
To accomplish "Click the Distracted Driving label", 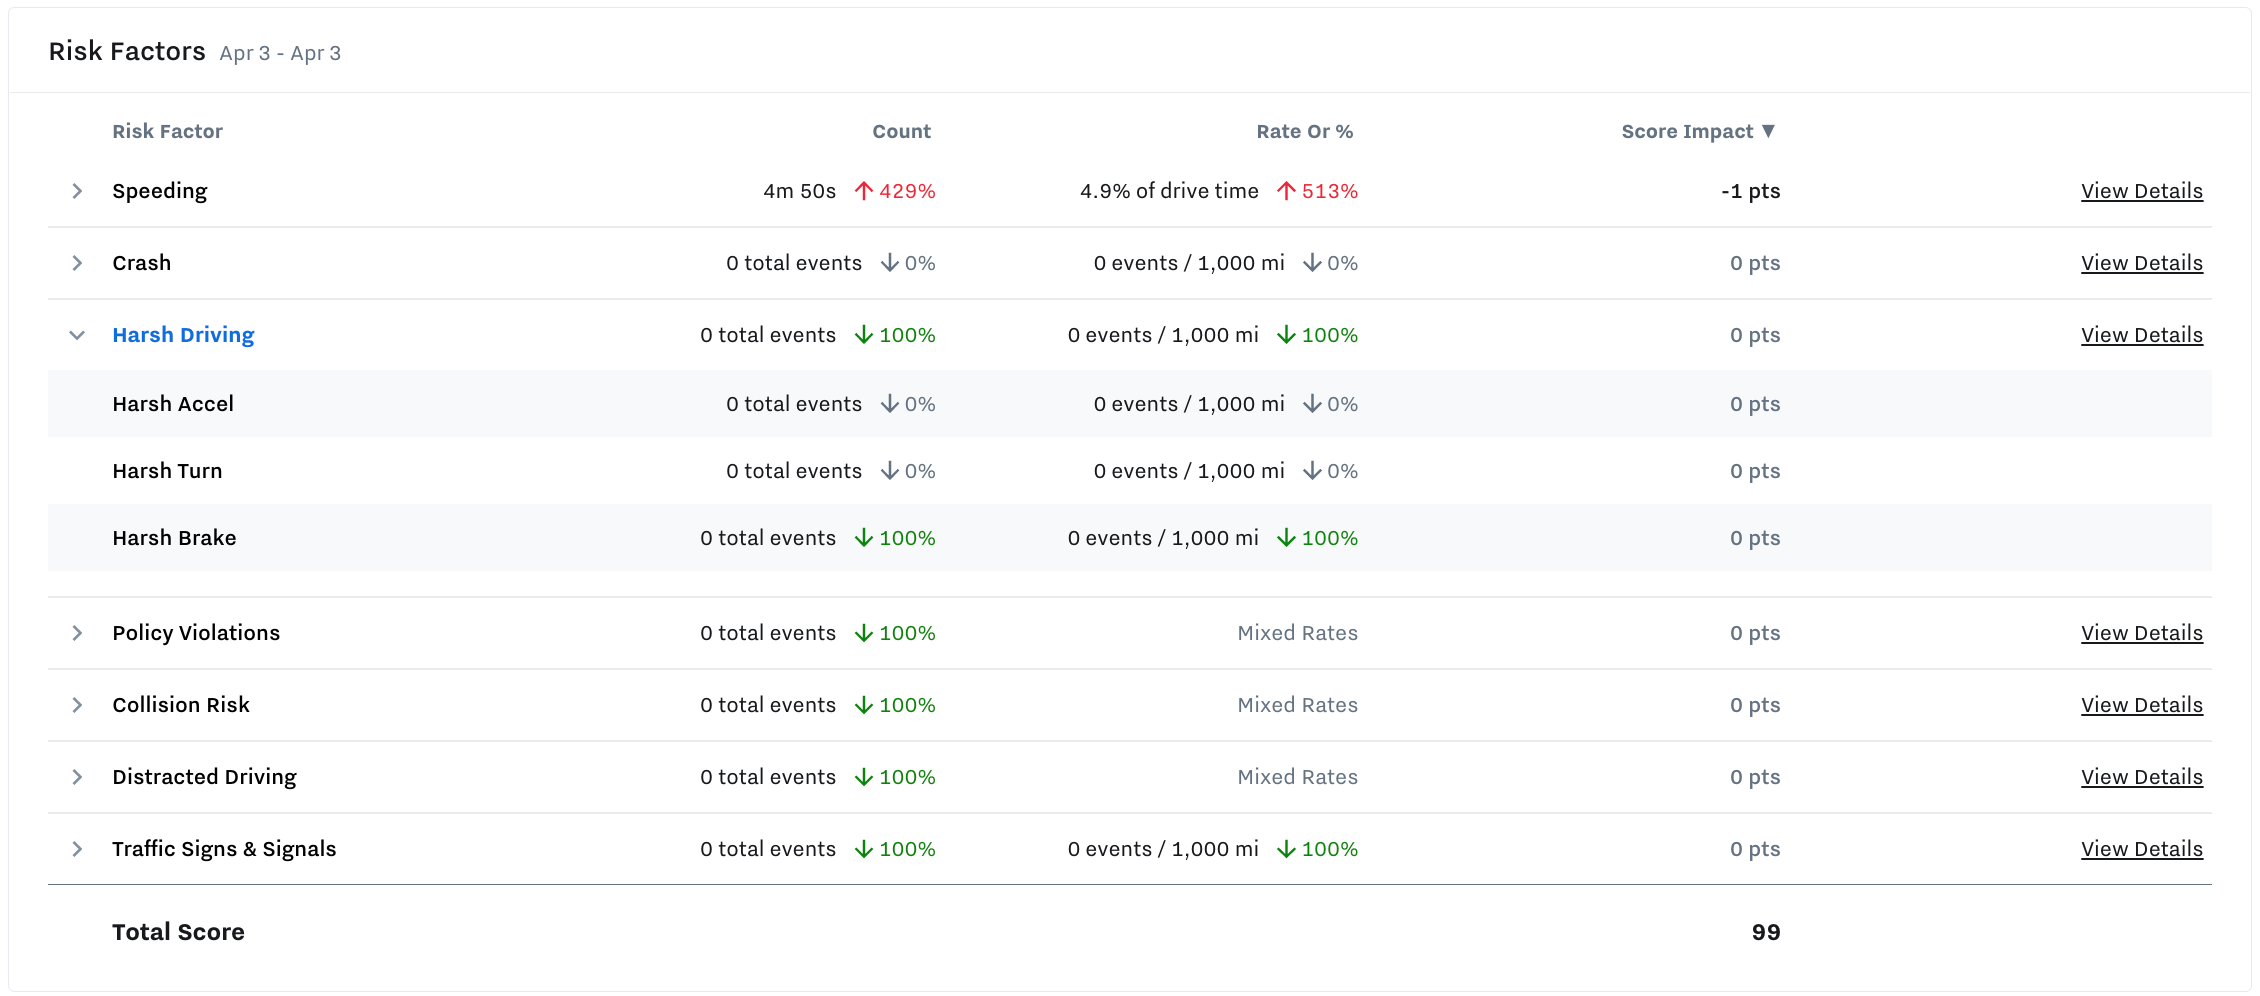I will coord(204,777).
